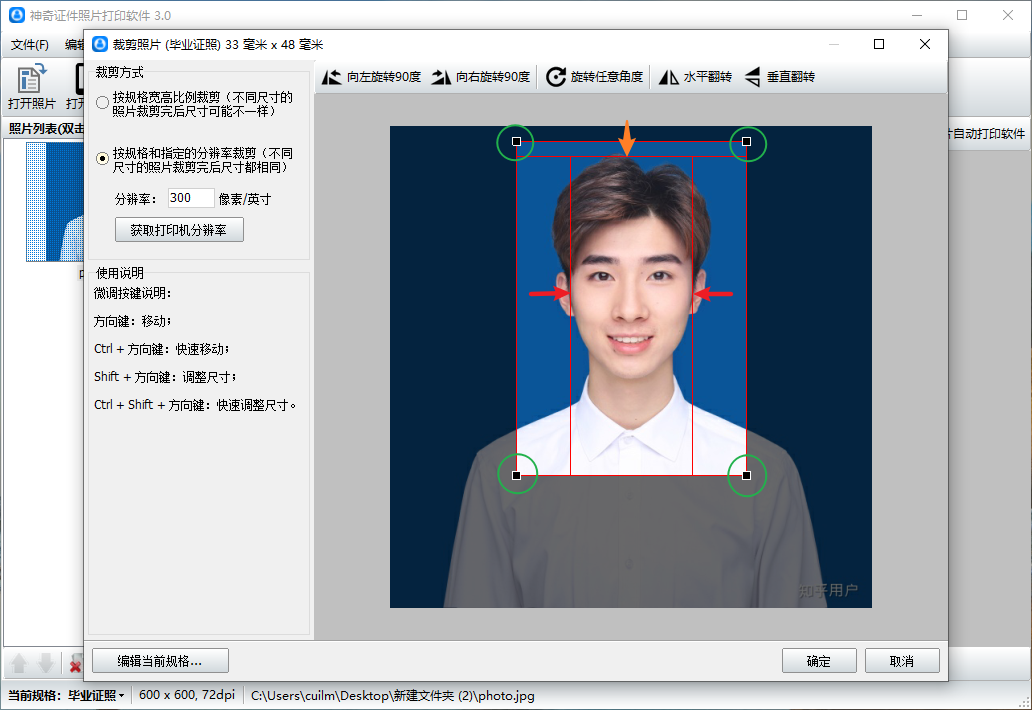Click the 打开照片 toolbar icon

coord(31,79)
